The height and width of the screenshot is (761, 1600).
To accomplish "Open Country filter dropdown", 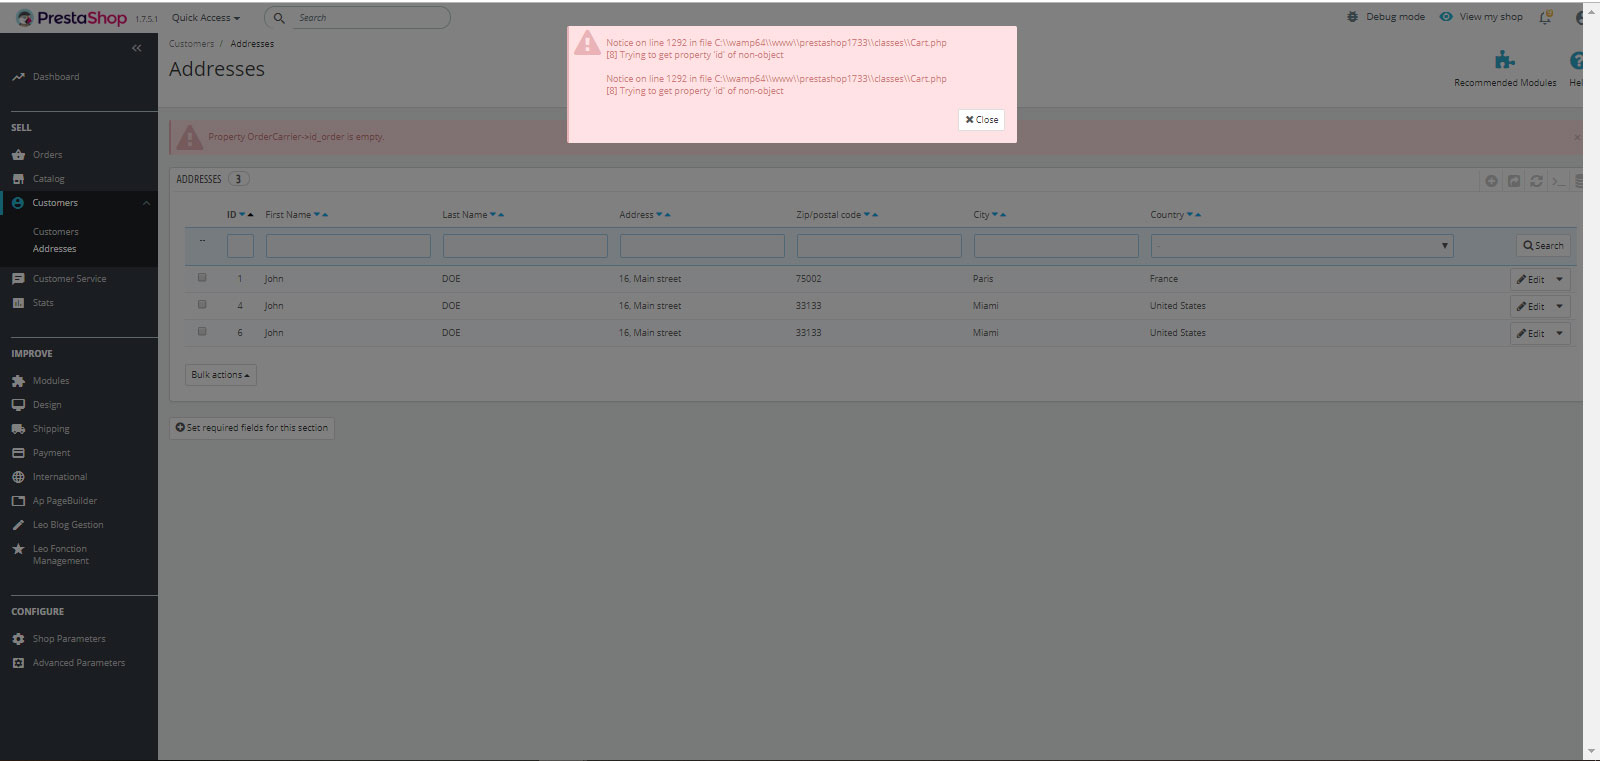I will pos(1302,246).
